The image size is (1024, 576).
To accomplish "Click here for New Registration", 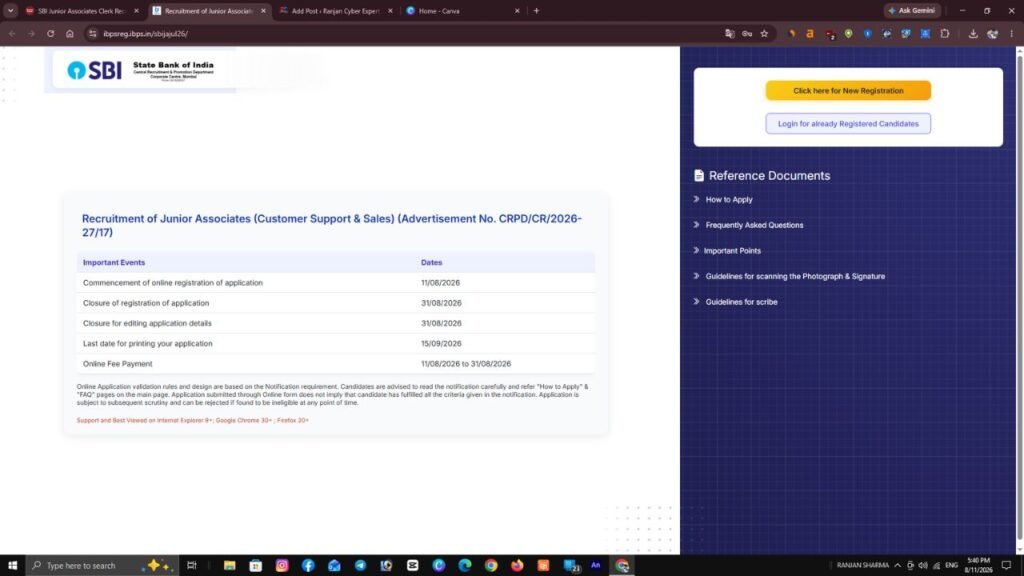I will tap(848, 90).
